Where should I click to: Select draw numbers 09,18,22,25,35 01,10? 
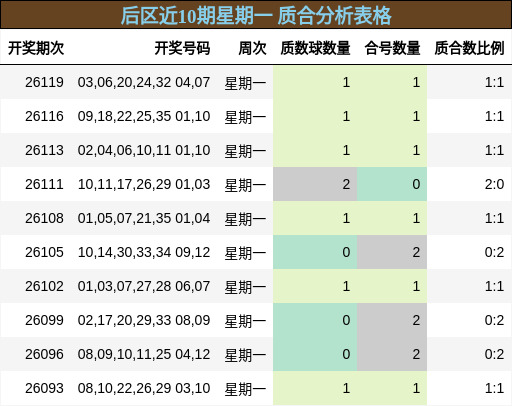[144, 116]
